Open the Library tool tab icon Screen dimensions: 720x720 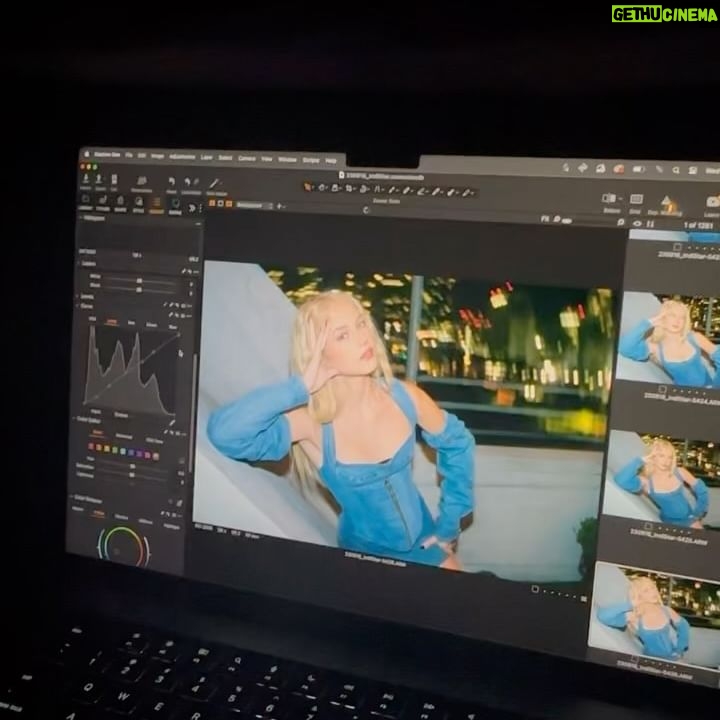point(85,200)
